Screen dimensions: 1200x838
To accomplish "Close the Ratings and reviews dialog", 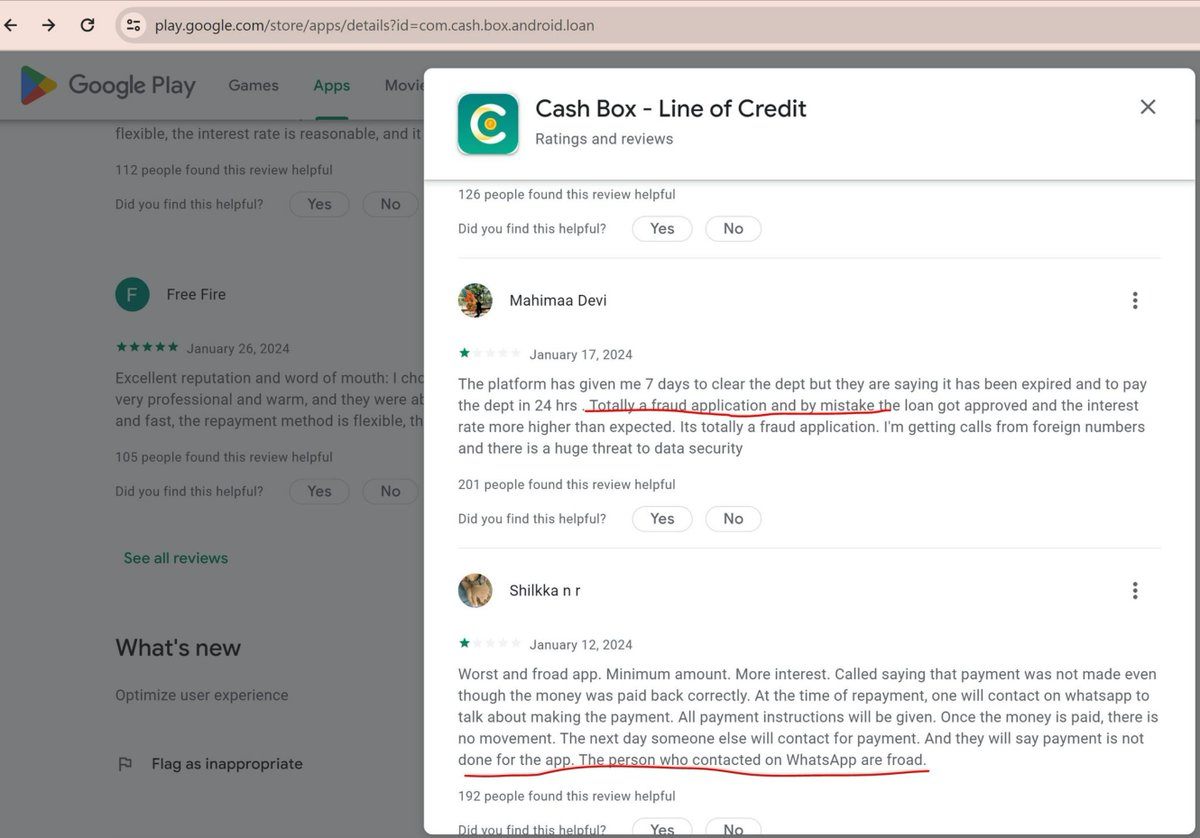I will point(1148,106).
